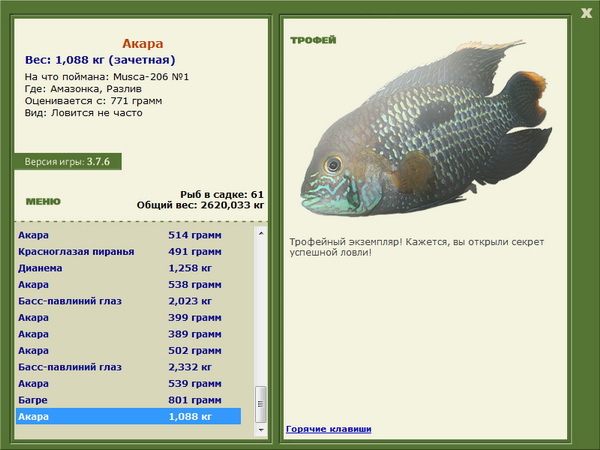Click the Версия игры: 3.7.6 badge
Screen dimensions: 600x450
(67, 161)
